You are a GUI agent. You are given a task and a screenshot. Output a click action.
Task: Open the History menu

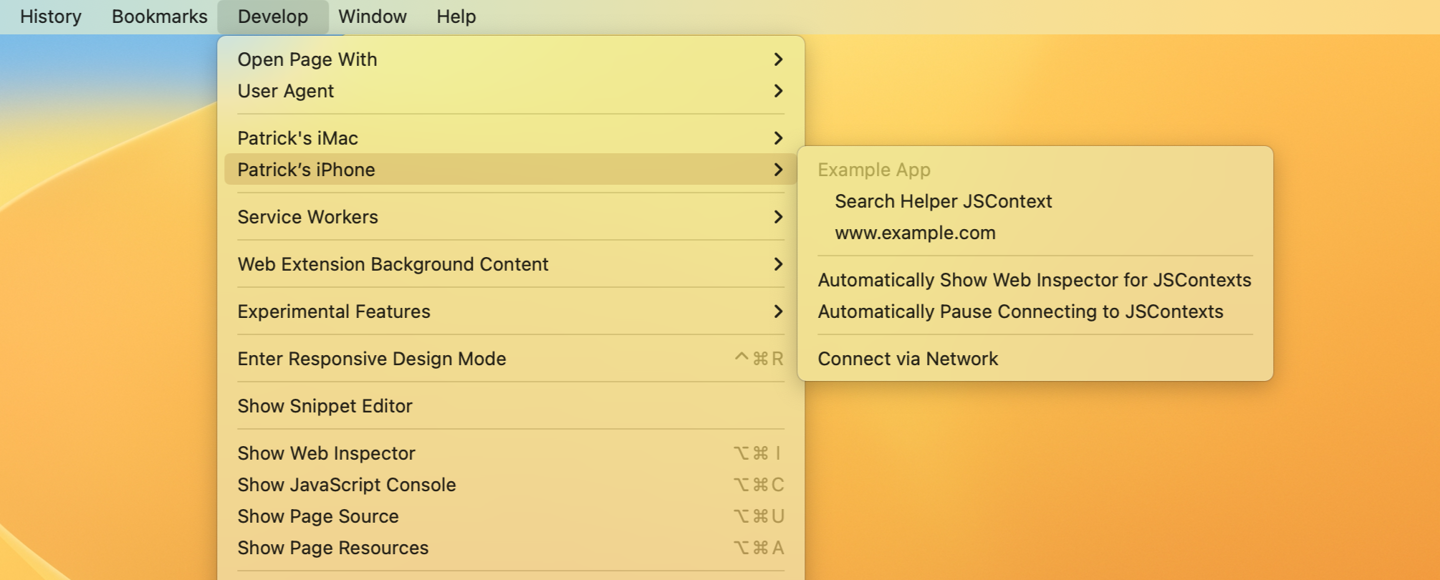pos(50,17)
